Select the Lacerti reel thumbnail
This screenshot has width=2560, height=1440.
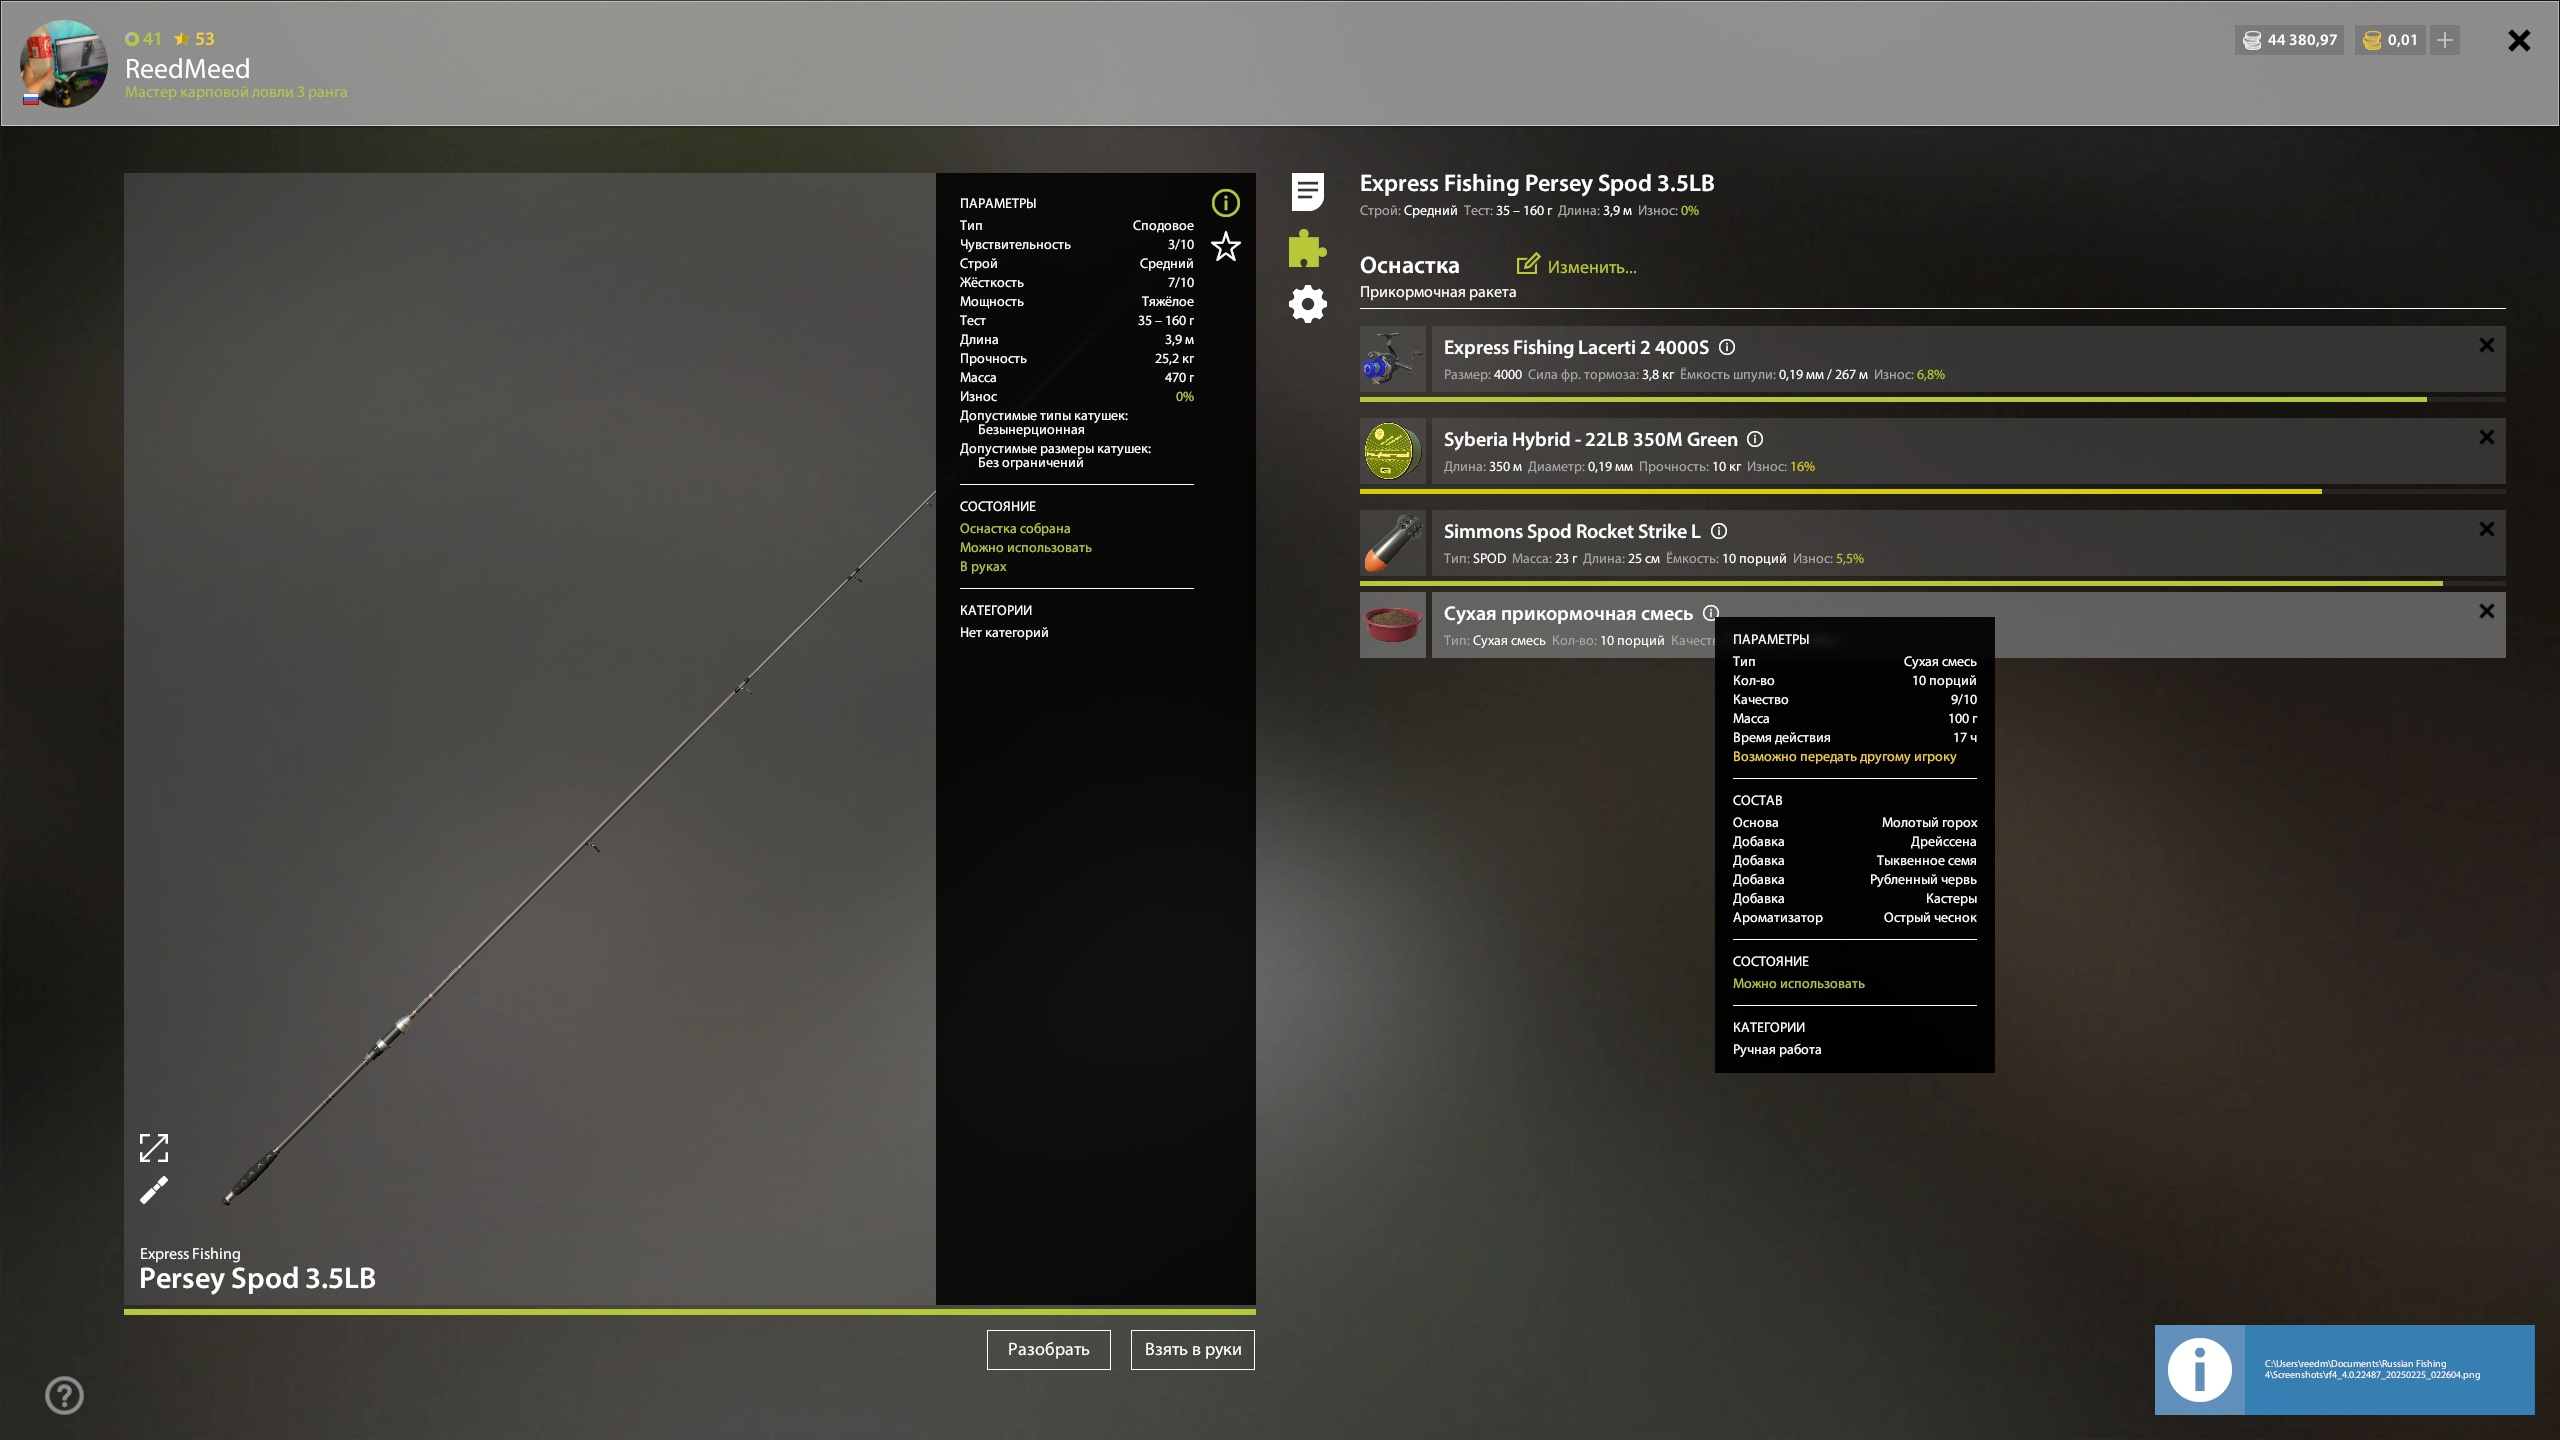(x=1393, y=359)
